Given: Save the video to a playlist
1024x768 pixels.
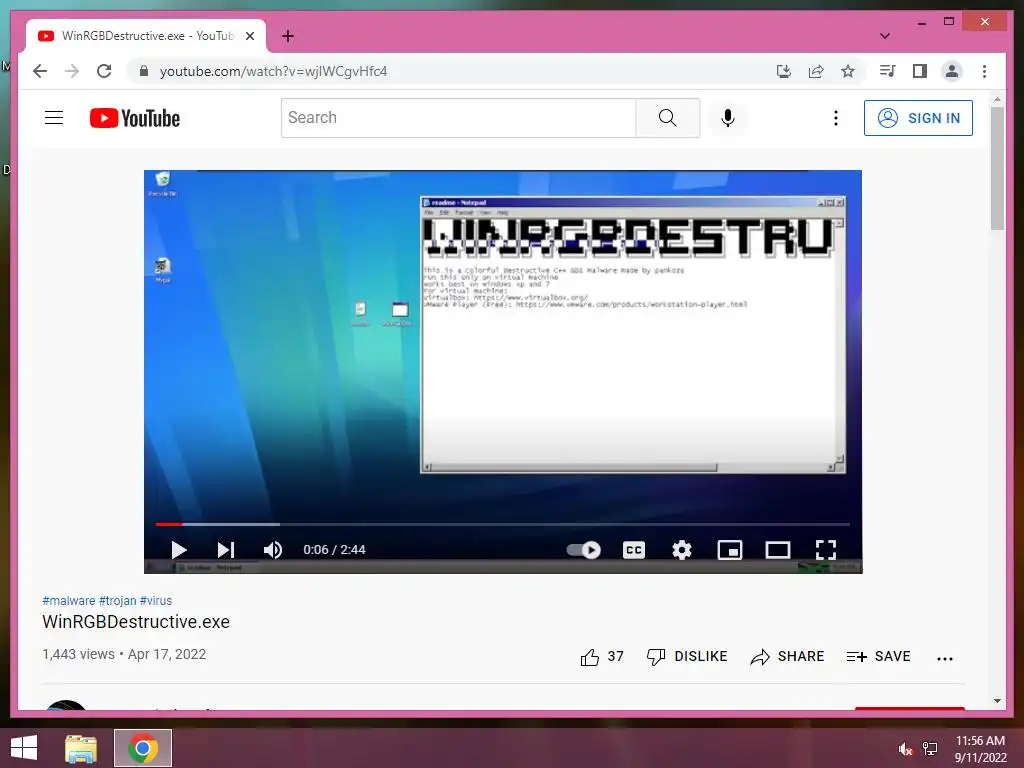Looking at the screenshot, I should pos(878,656).
